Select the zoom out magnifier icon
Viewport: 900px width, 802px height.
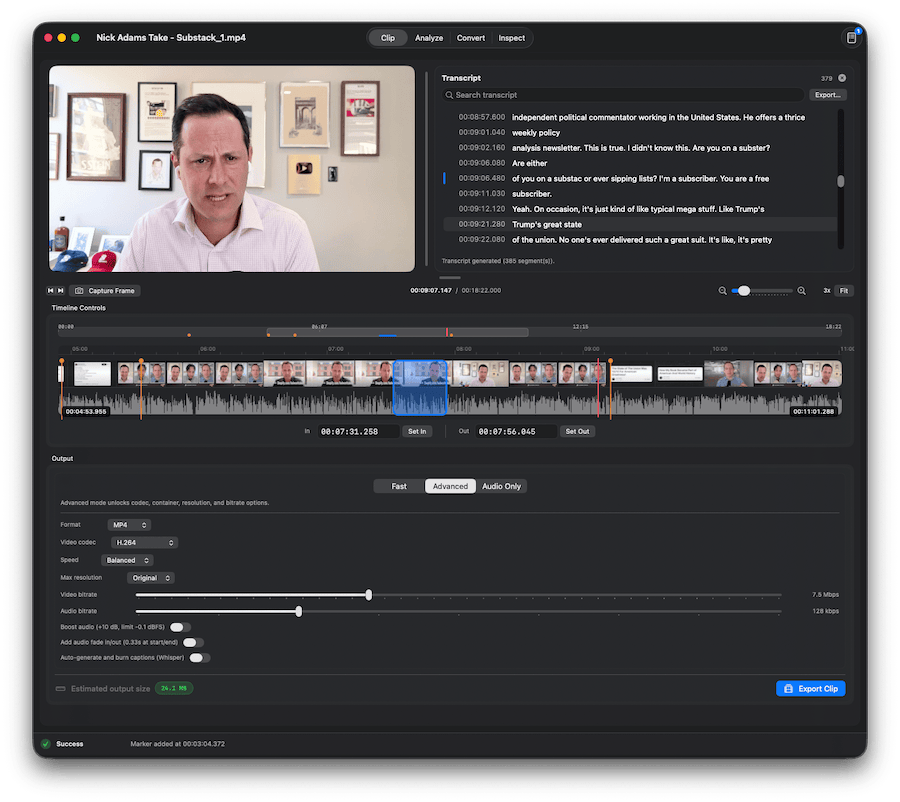coord(722,290)
